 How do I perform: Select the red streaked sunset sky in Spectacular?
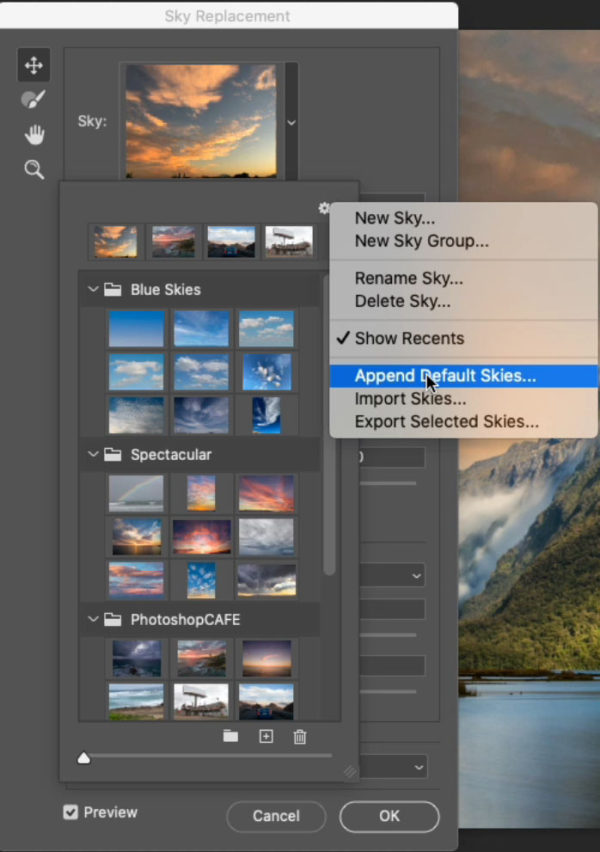pos(266,493)
